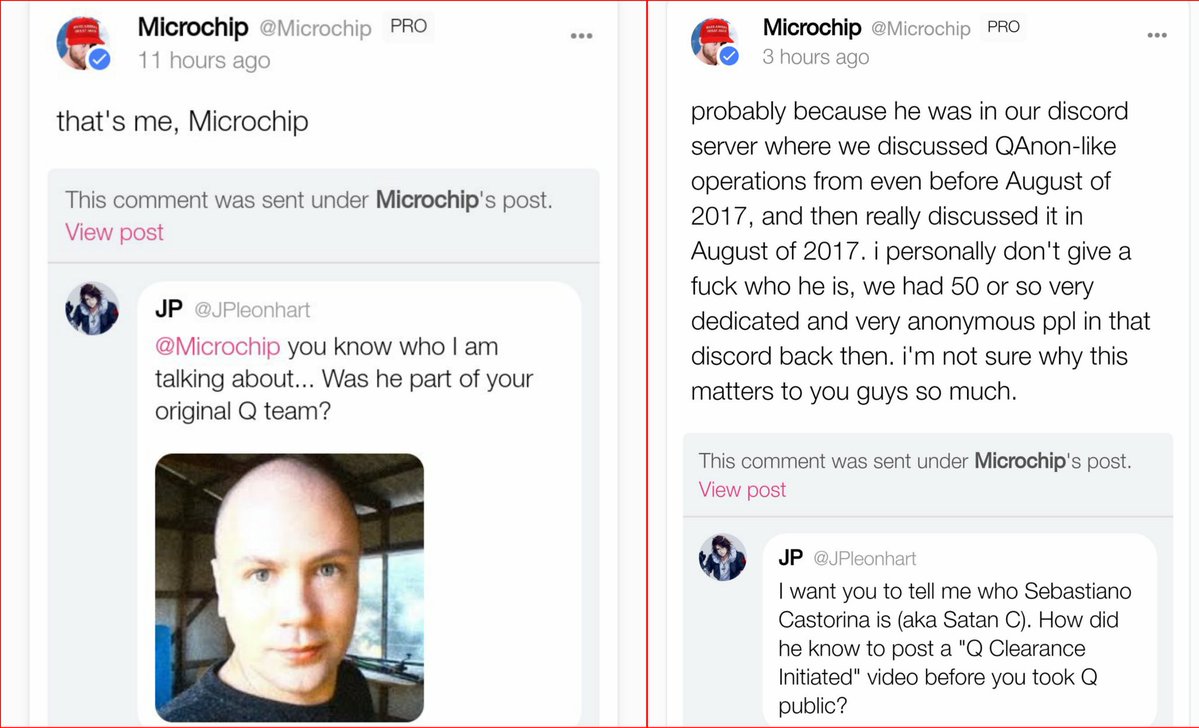Click the Microchip display name on the 11-hours-ago post
The width and height of the screenshot is (1199, 728).
tap(194, 27)
